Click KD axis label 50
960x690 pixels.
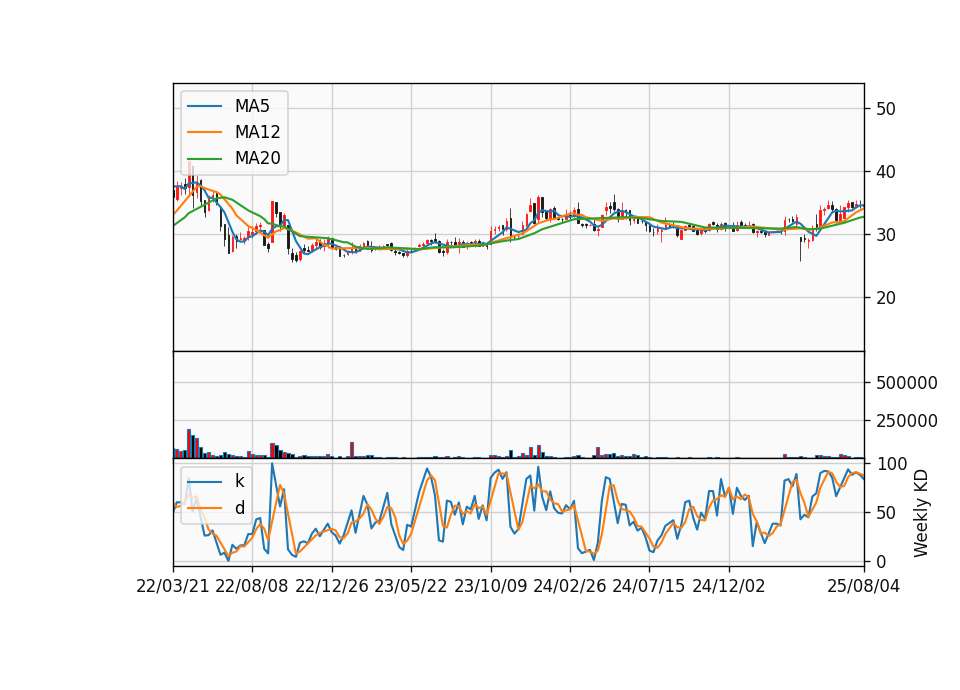click(x=885, y=512)
